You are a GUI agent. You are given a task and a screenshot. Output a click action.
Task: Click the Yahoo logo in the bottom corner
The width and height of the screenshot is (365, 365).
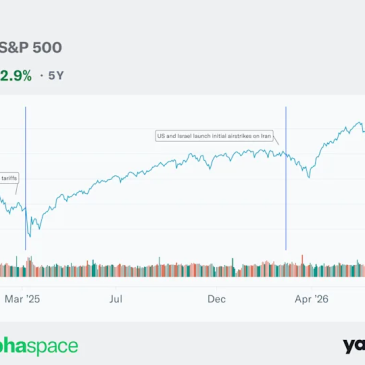[354, 347]
